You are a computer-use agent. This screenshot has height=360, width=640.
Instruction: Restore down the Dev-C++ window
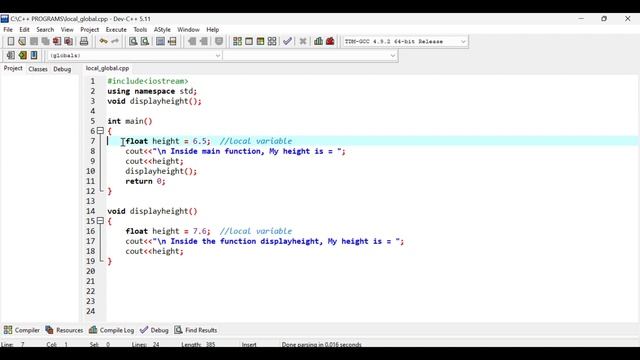tap(604, 19)
